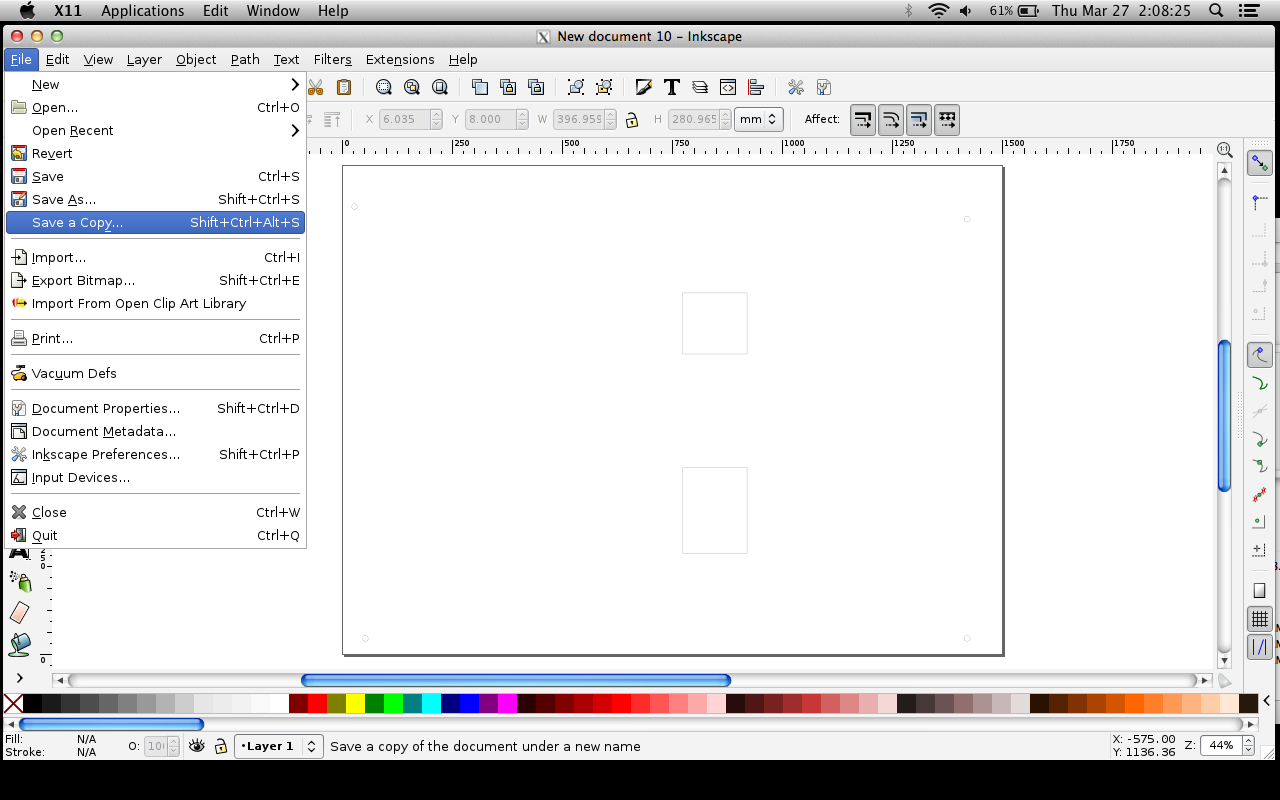Open the Layers dialog icon

click(x=700, y=87)
